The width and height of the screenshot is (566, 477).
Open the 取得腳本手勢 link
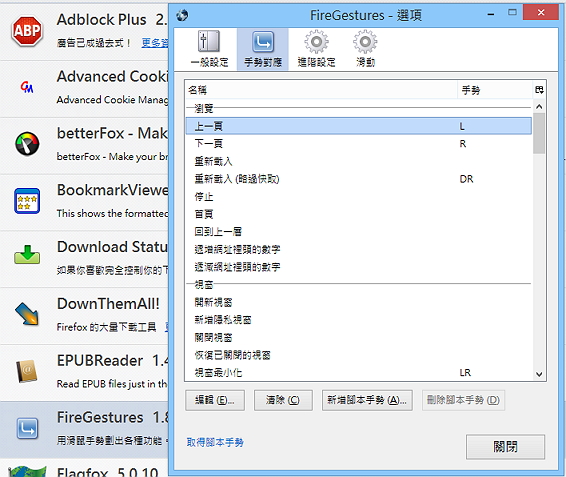(215, 442)
